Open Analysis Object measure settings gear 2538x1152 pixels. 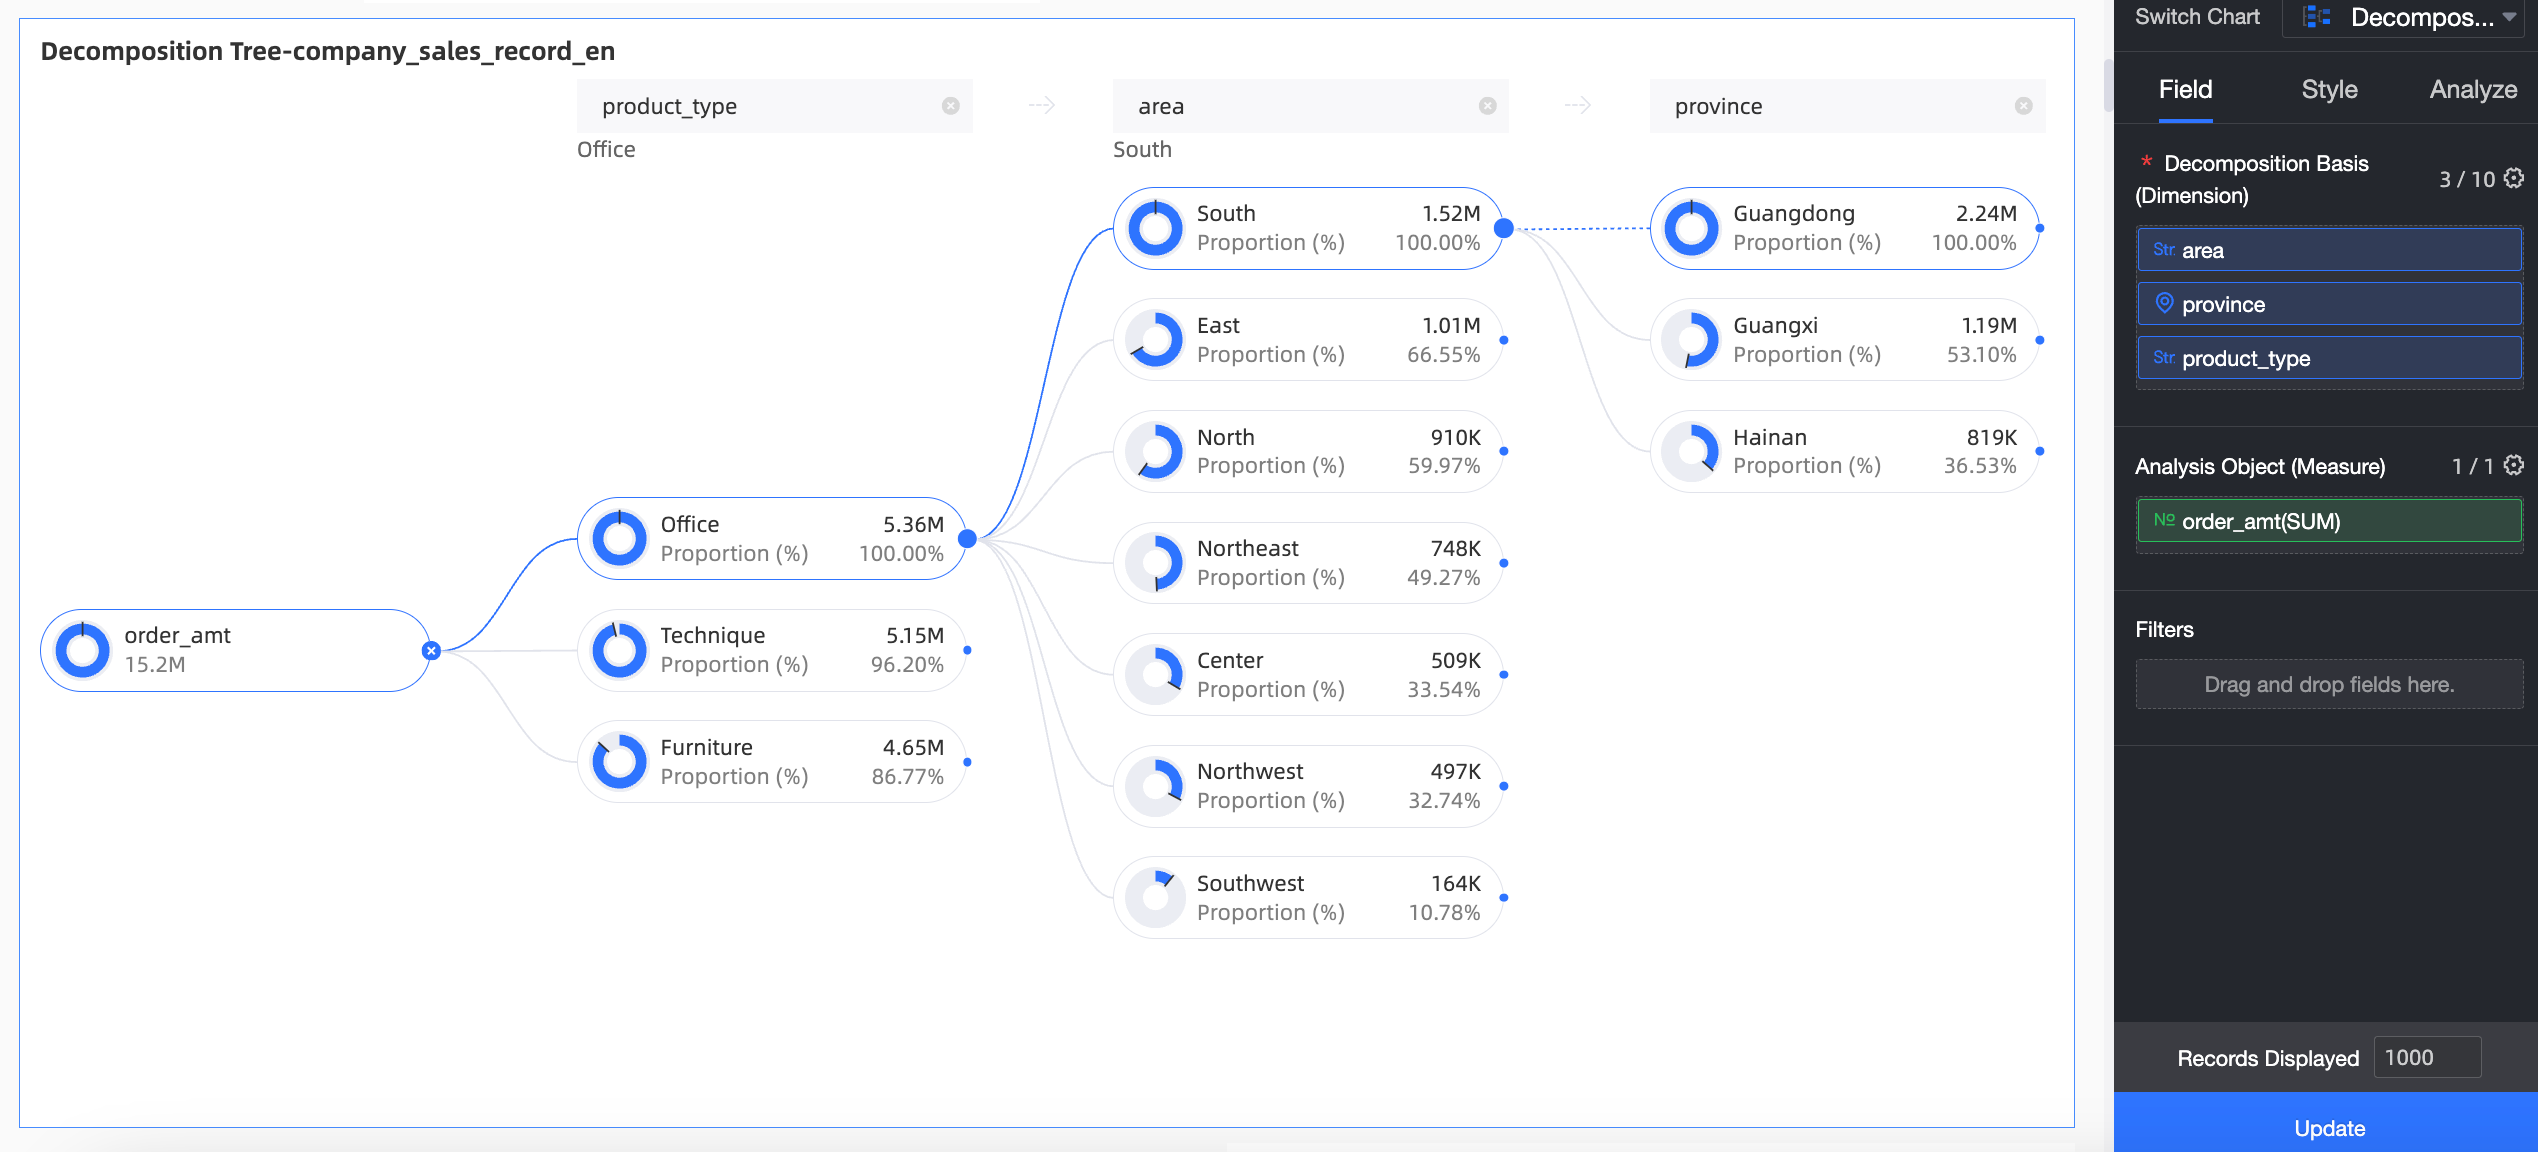tap(2514, 465)
